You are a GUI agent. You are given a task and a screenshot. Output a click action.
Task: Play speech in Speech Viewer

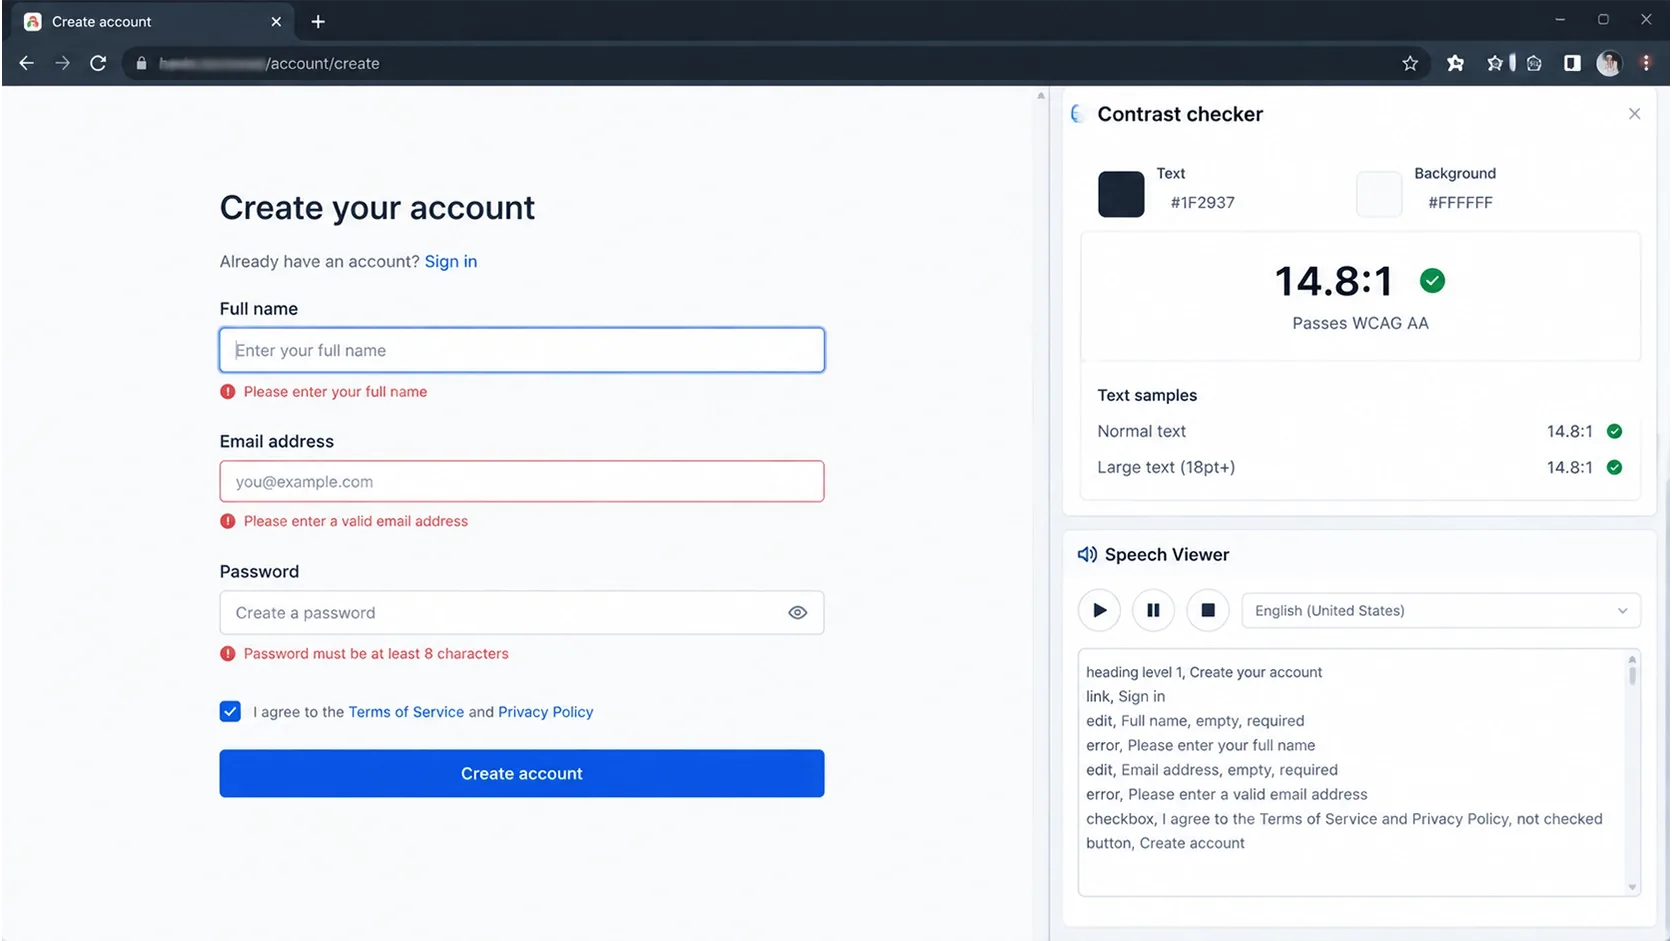coord(1099,610)
